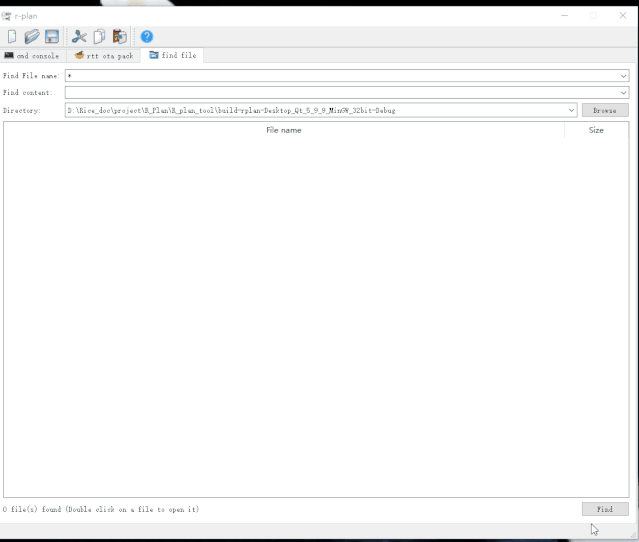The height and width of the screenshot is (542, 639).
Task: Click the r-plan application title icon
Action: (6, 16)
